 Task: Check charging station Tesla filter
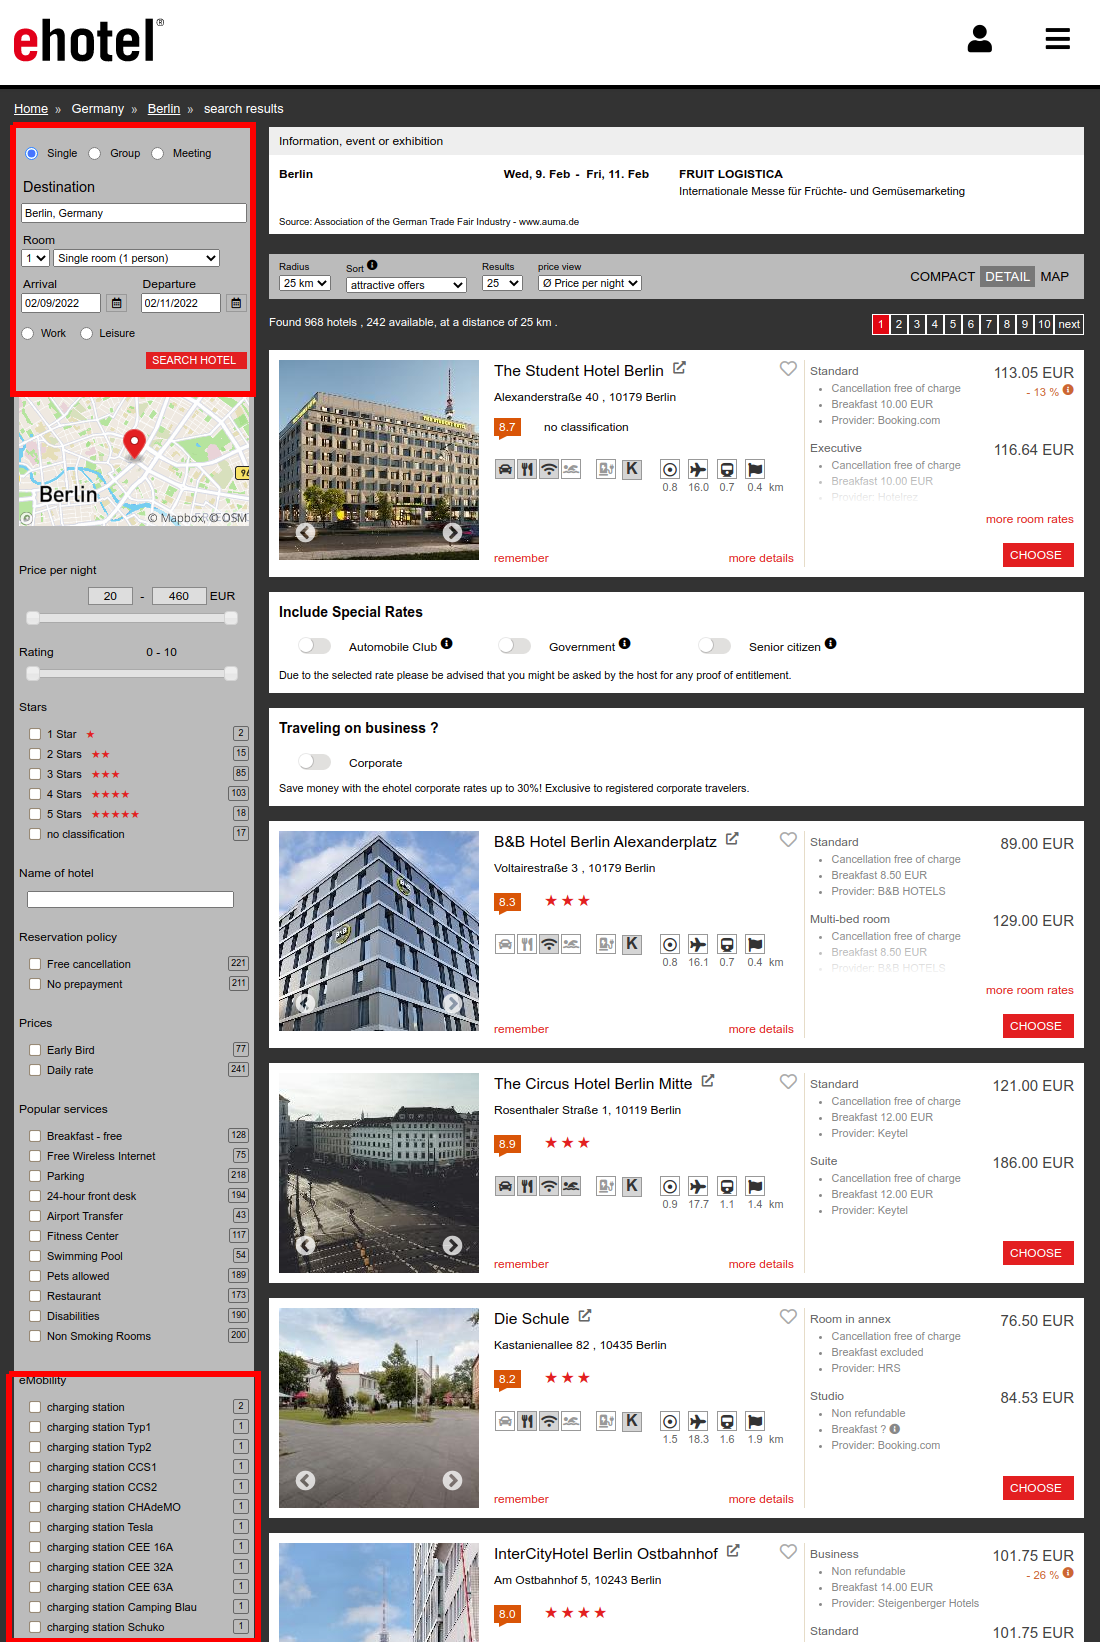pos(35,1527)
